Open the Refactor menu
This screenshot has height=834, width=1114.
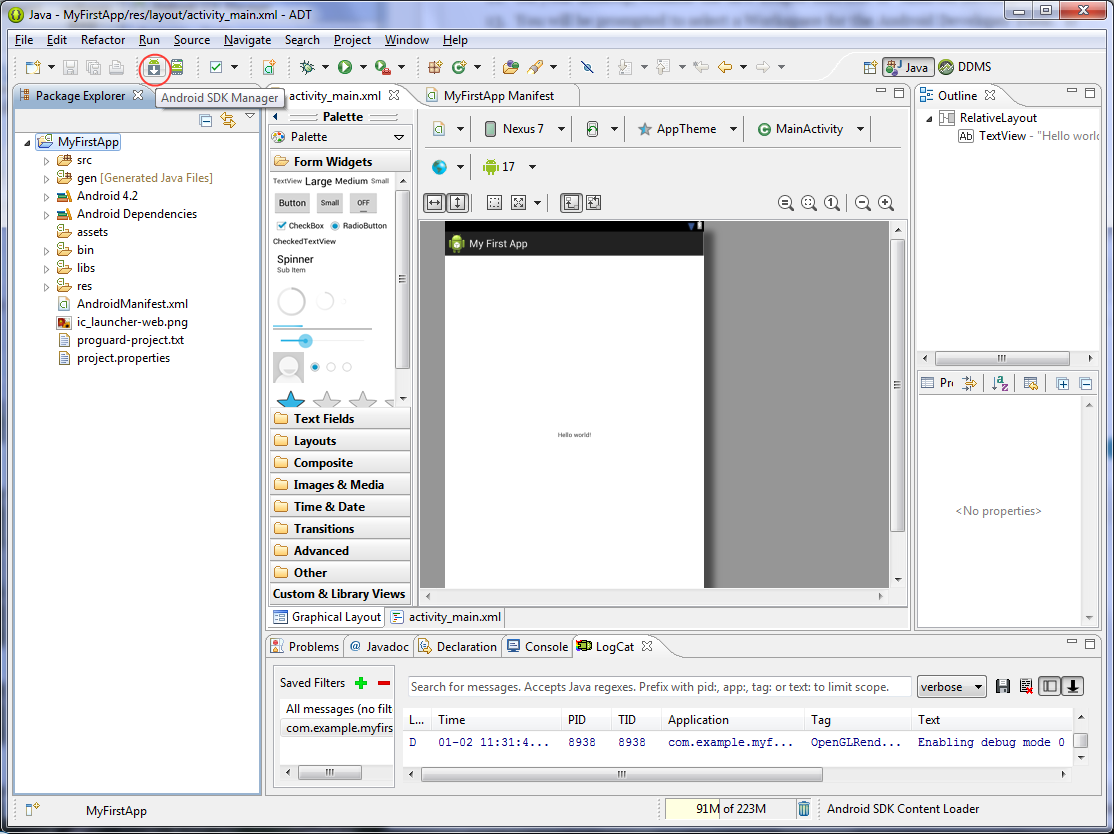tap(103, 40)
